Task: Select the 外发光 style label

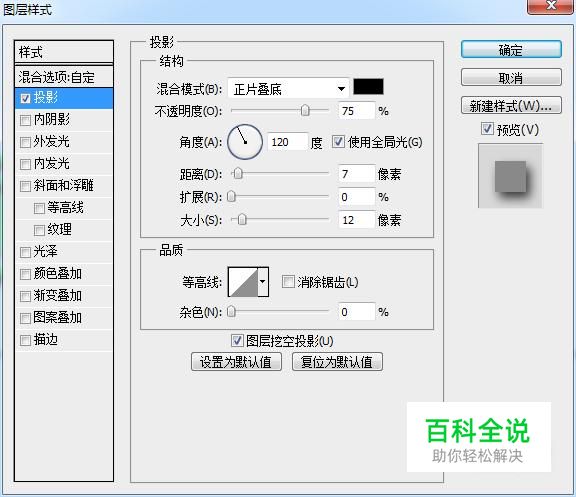Action: click(52, 142)
